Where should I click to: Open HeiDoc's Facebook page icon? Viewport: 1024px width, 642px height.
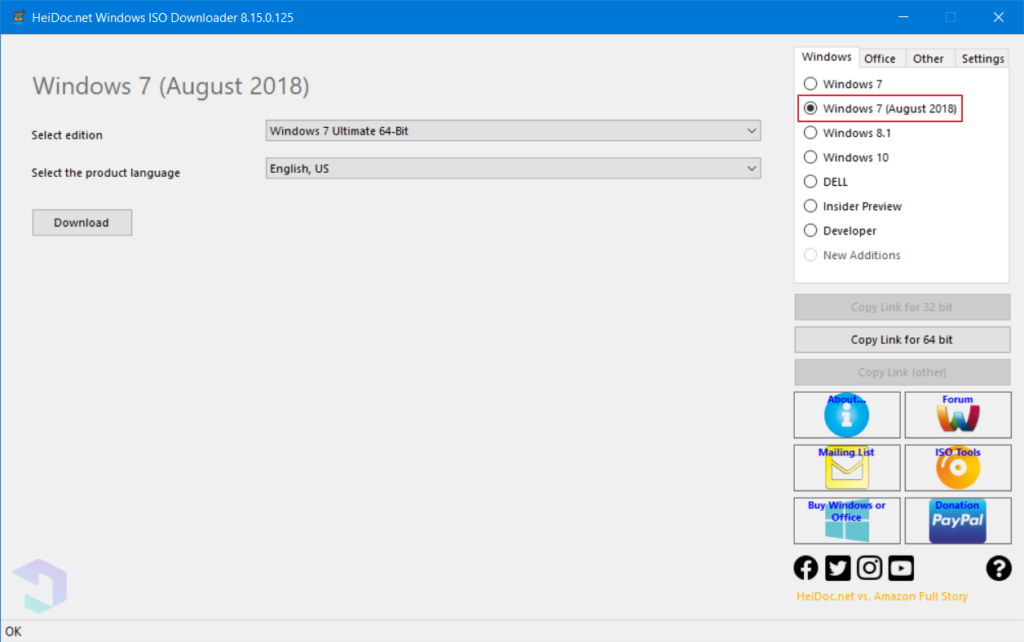805,567
